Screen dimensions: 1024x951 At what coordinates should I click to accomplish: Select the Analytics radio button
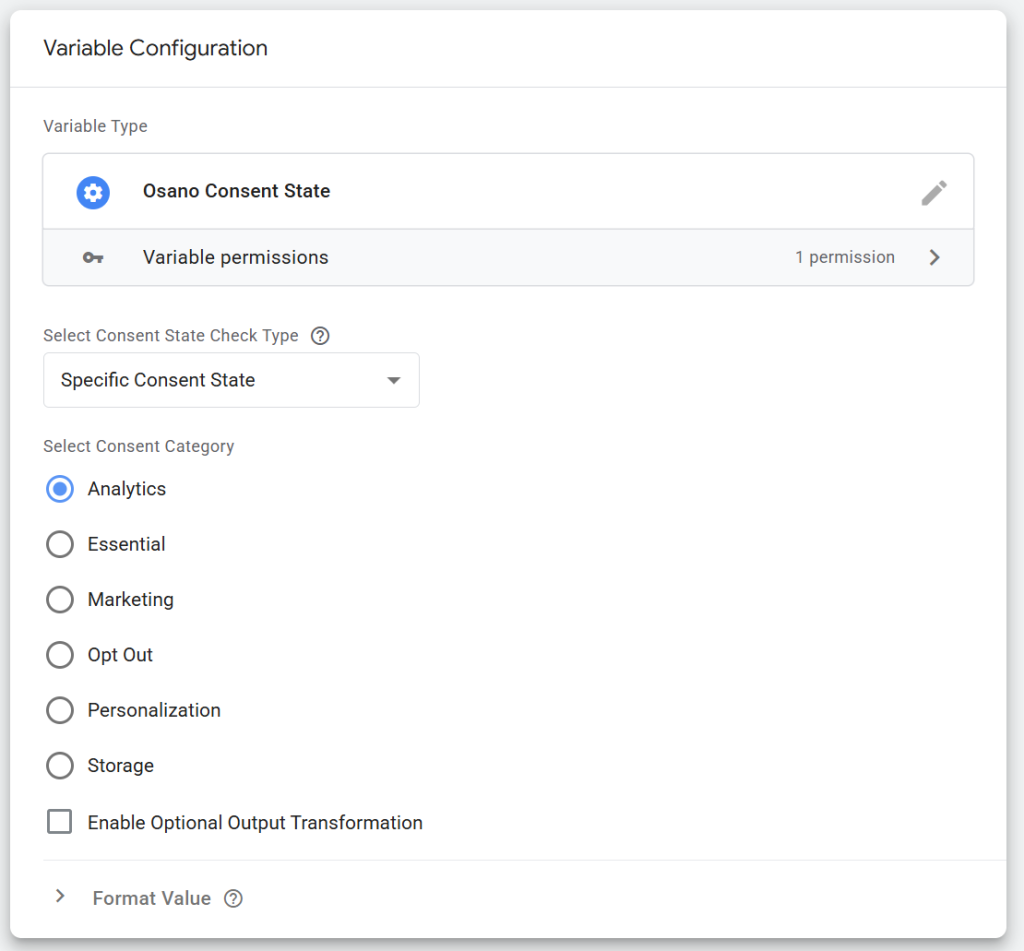(x=59, y=489)
